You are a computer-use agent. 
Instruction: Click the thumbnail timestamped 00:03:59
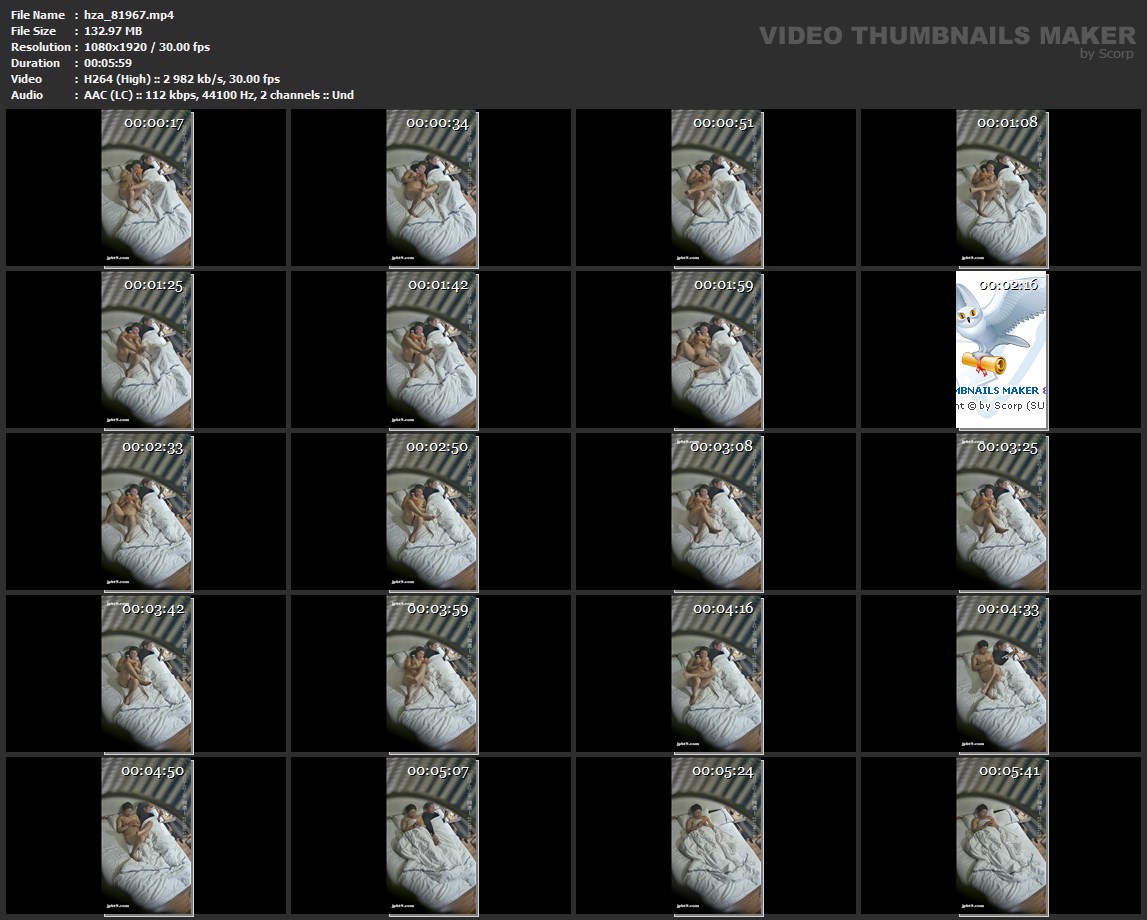click(432, 673)
